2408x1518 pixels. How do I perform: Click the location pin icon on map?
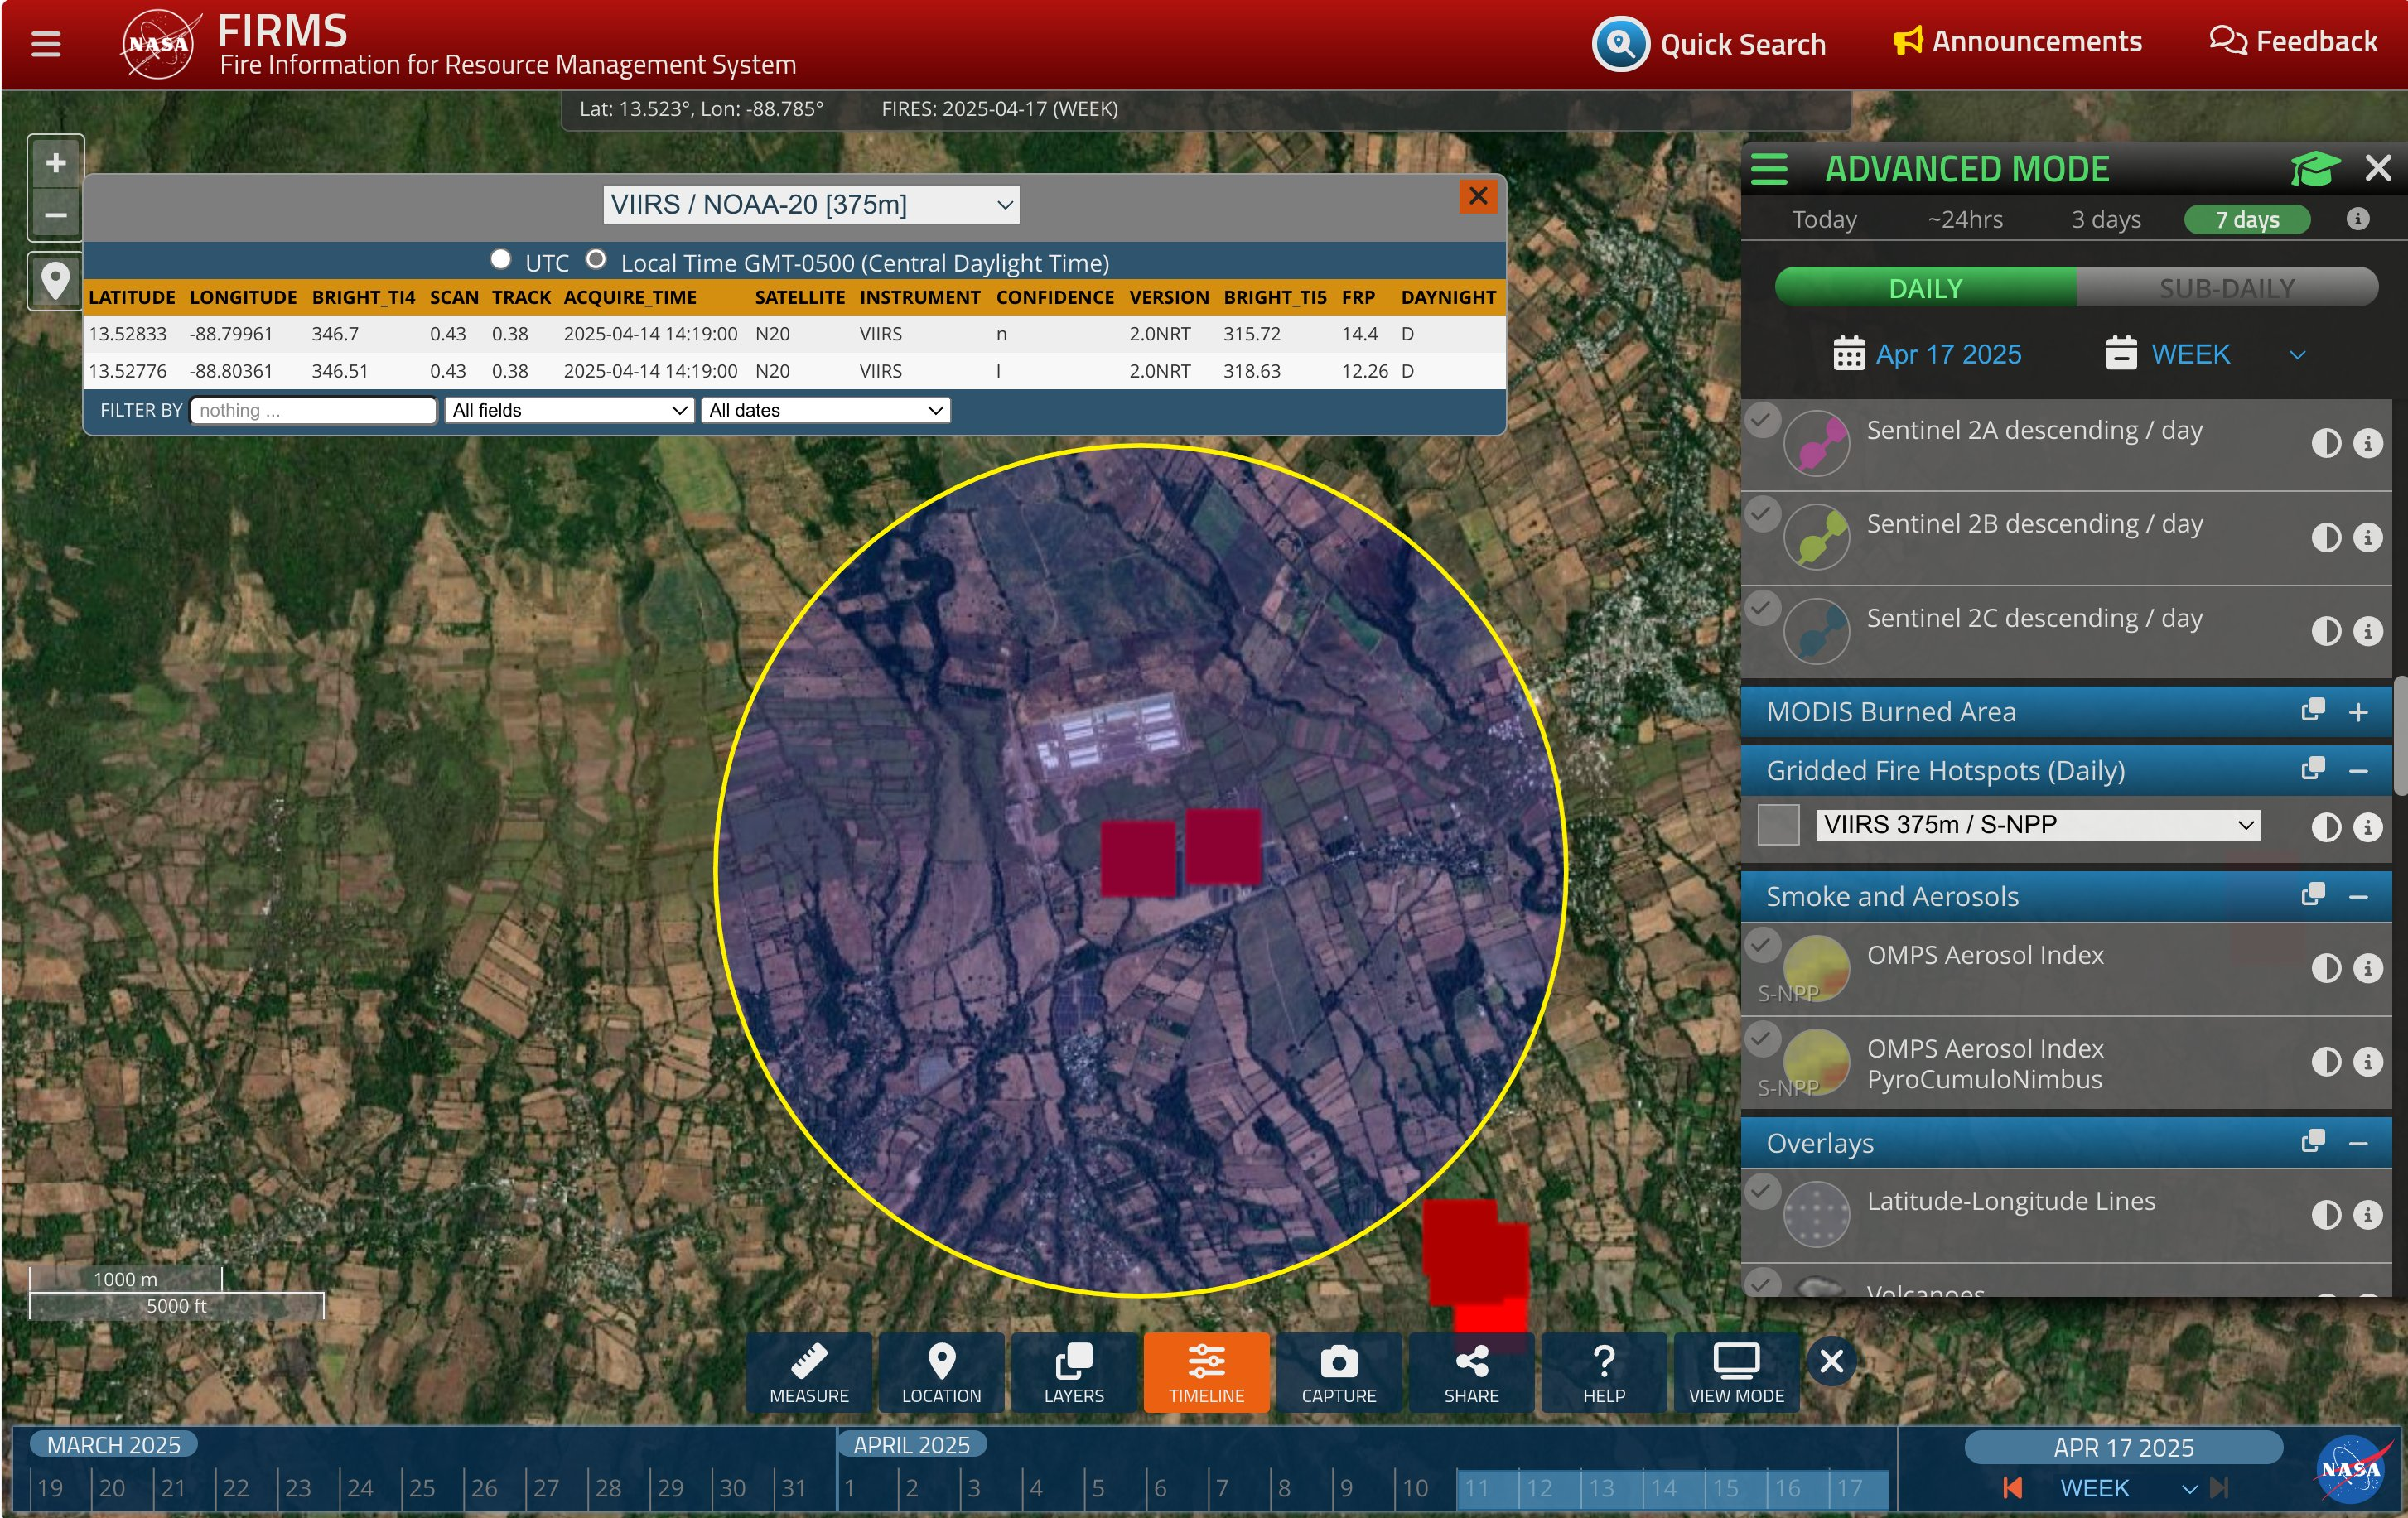[56, 281]
